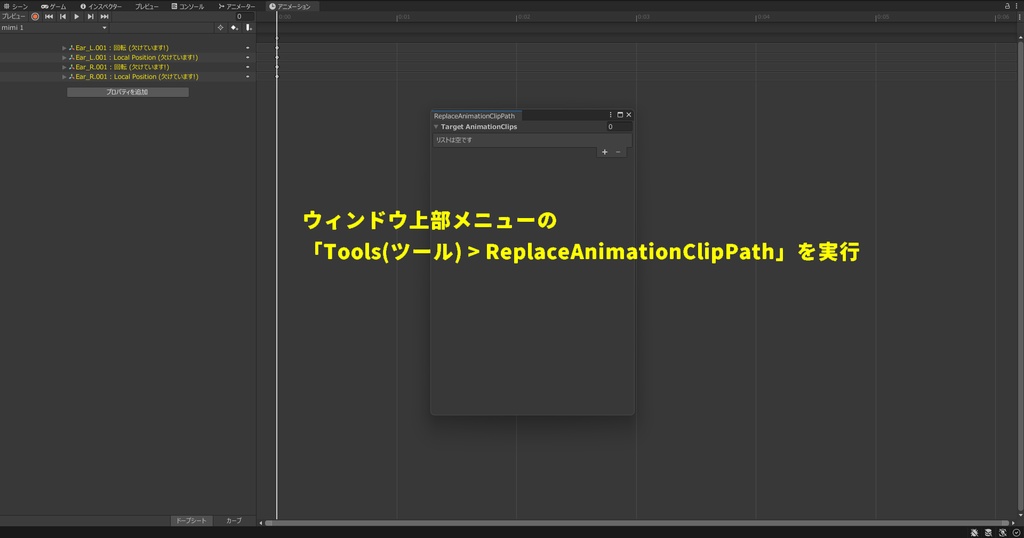Click the ReplaceAnimationClipPath window tab
1024x538 pixels.
pos(474,116)
